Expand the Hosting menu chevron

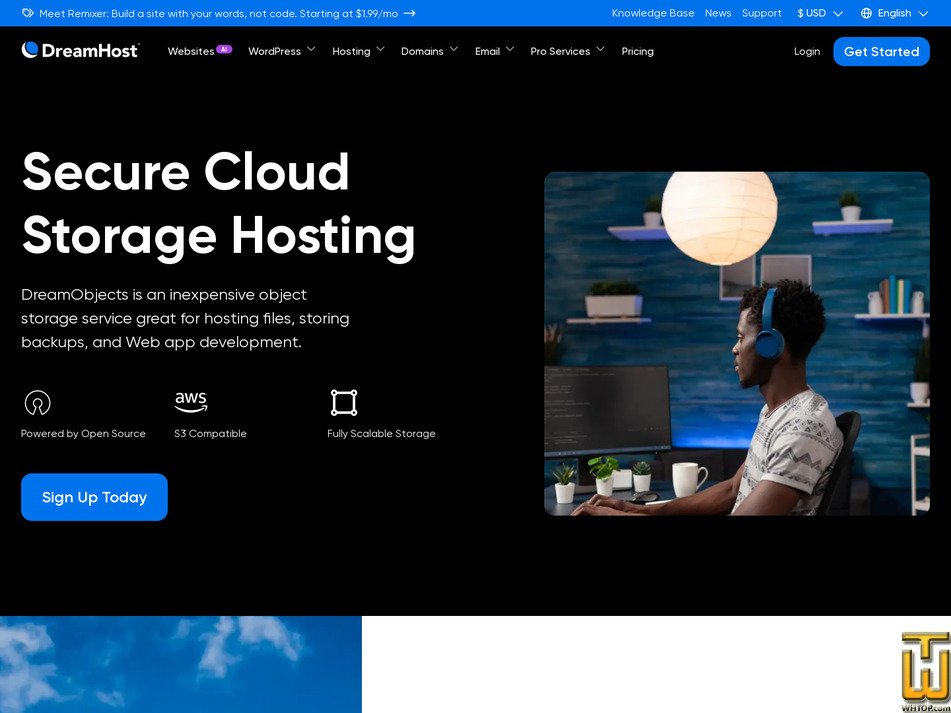coord(380,49)
